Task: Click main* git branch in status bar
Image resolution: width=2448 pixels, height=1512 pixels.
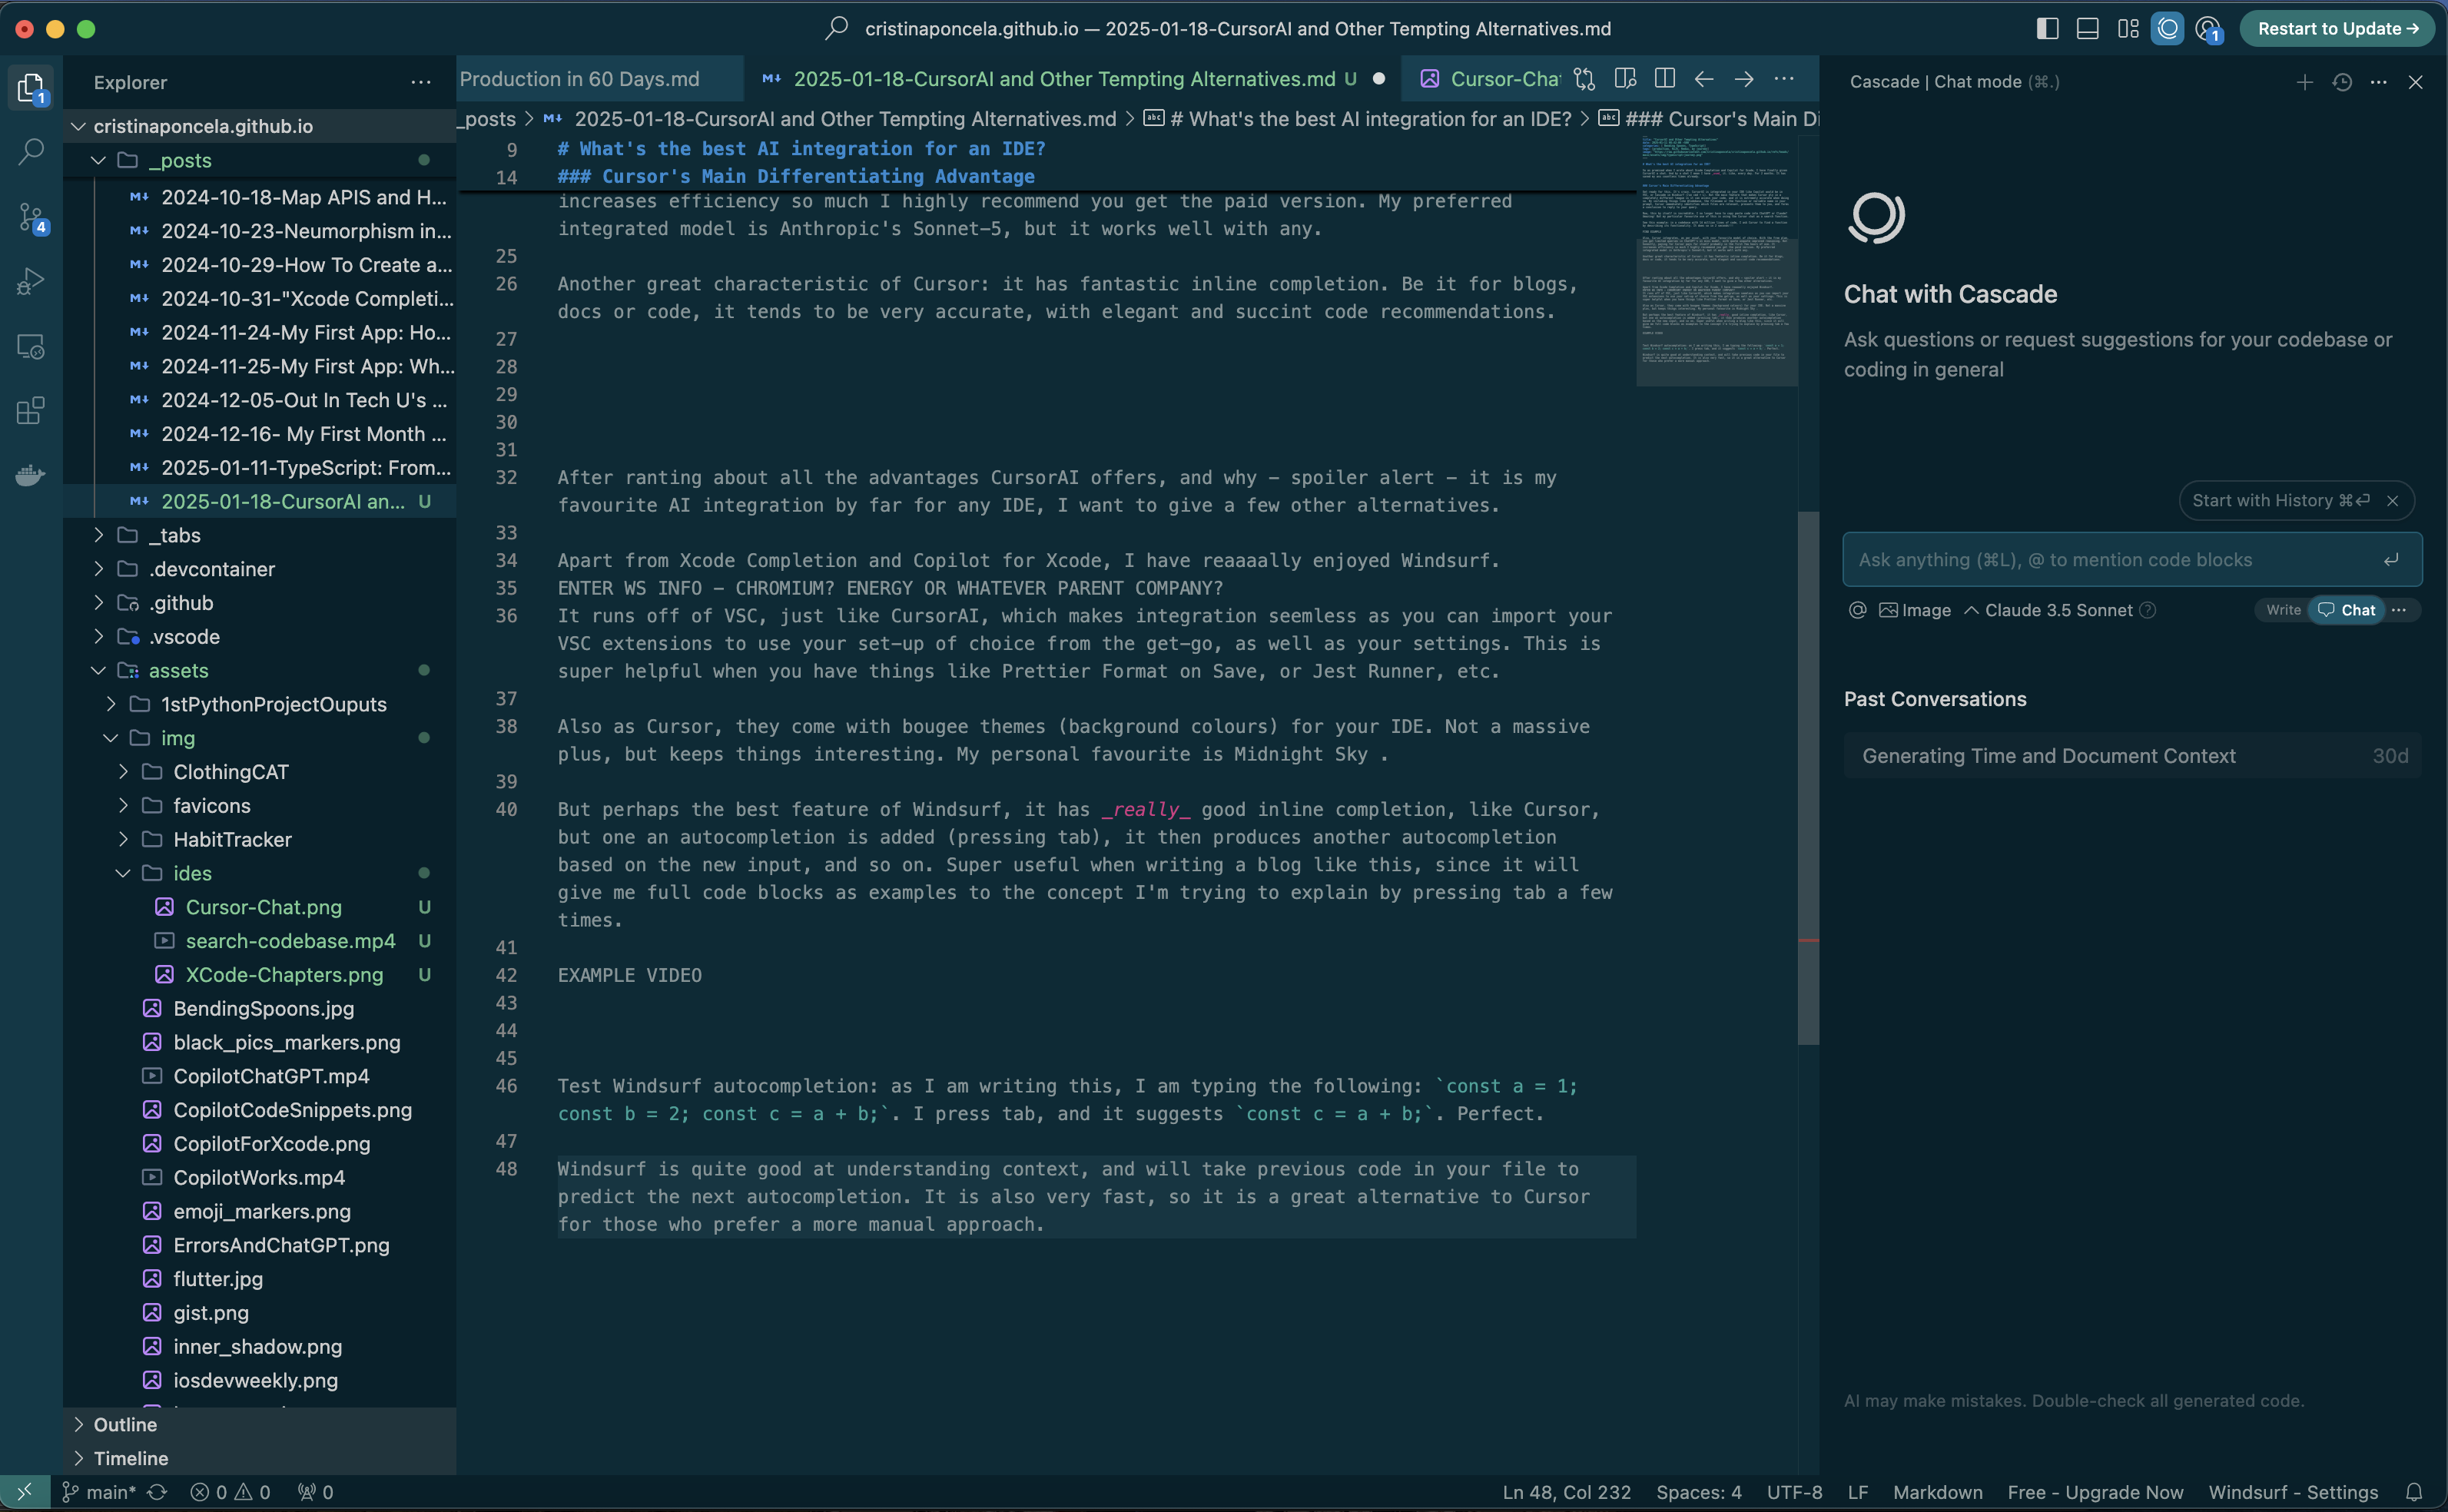Action: tap(100, 1492)
